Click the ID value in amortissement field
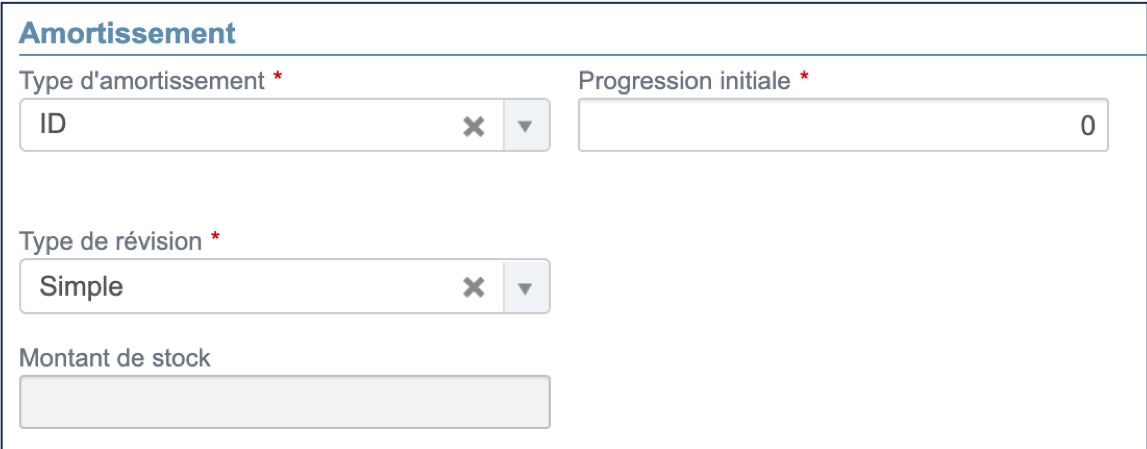The width and height of the screenshot is (1147, 449). [52, 126]
